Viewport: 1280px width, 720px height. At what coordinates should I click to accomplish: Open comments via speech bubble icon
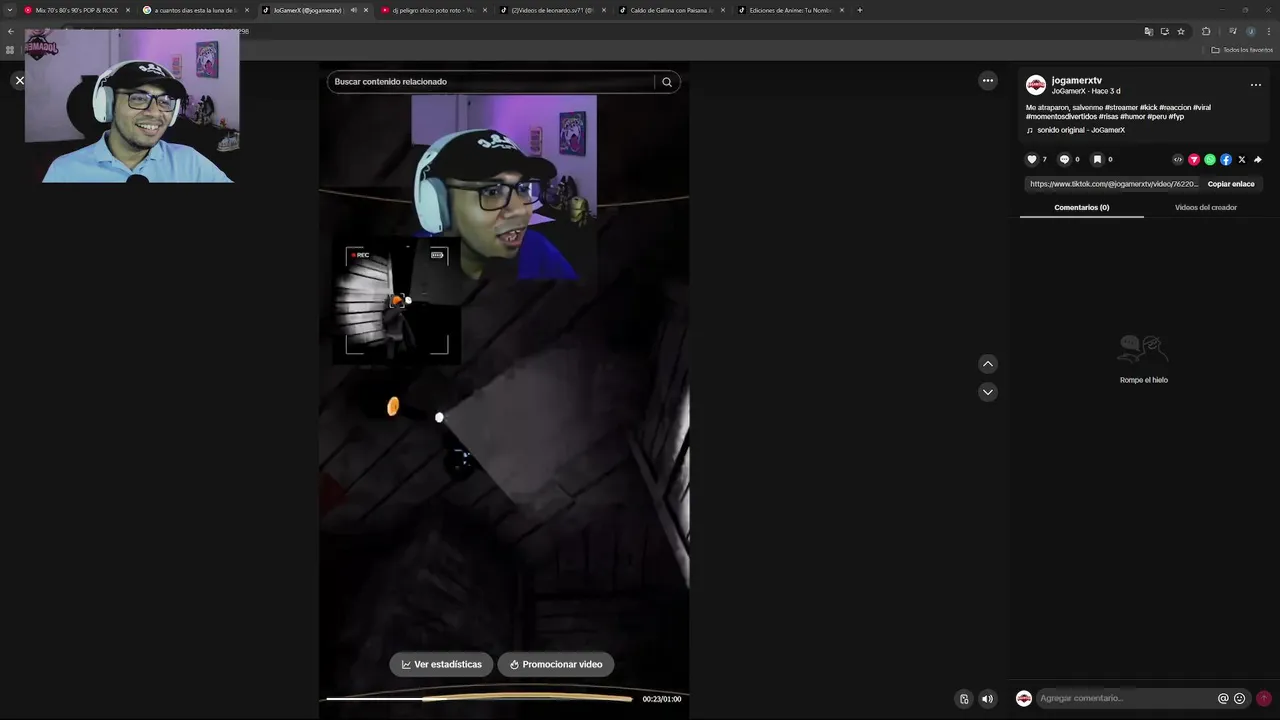click(1064, 159)
